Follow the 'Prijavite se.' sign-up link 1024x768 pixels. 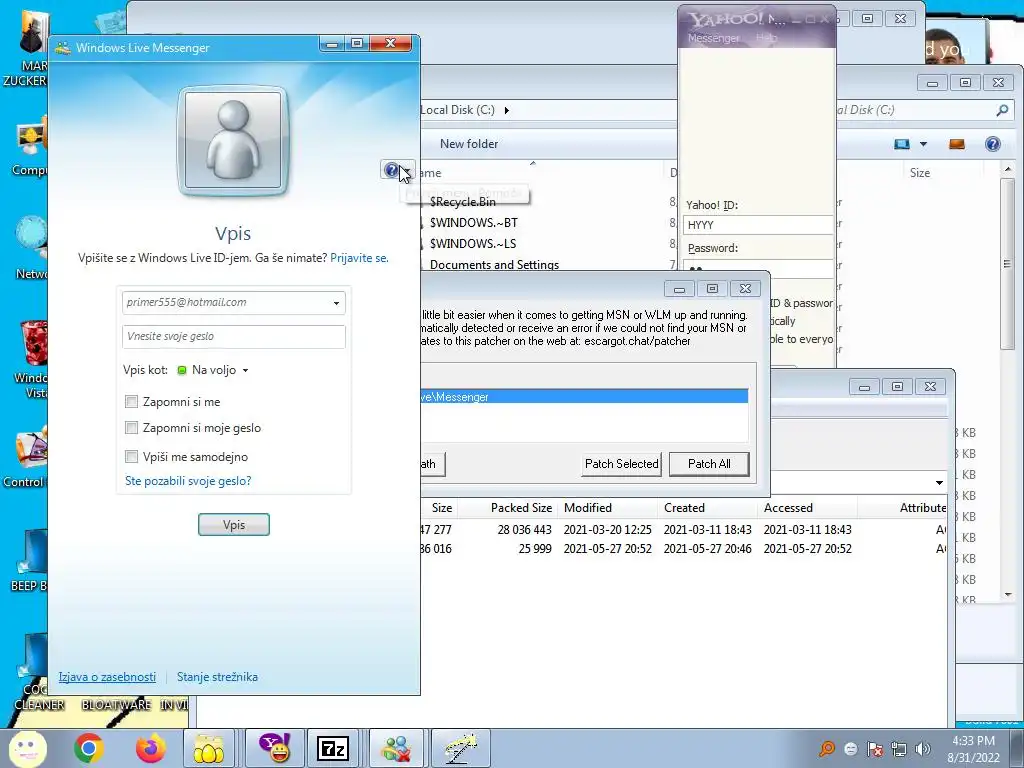coord(359,258)
